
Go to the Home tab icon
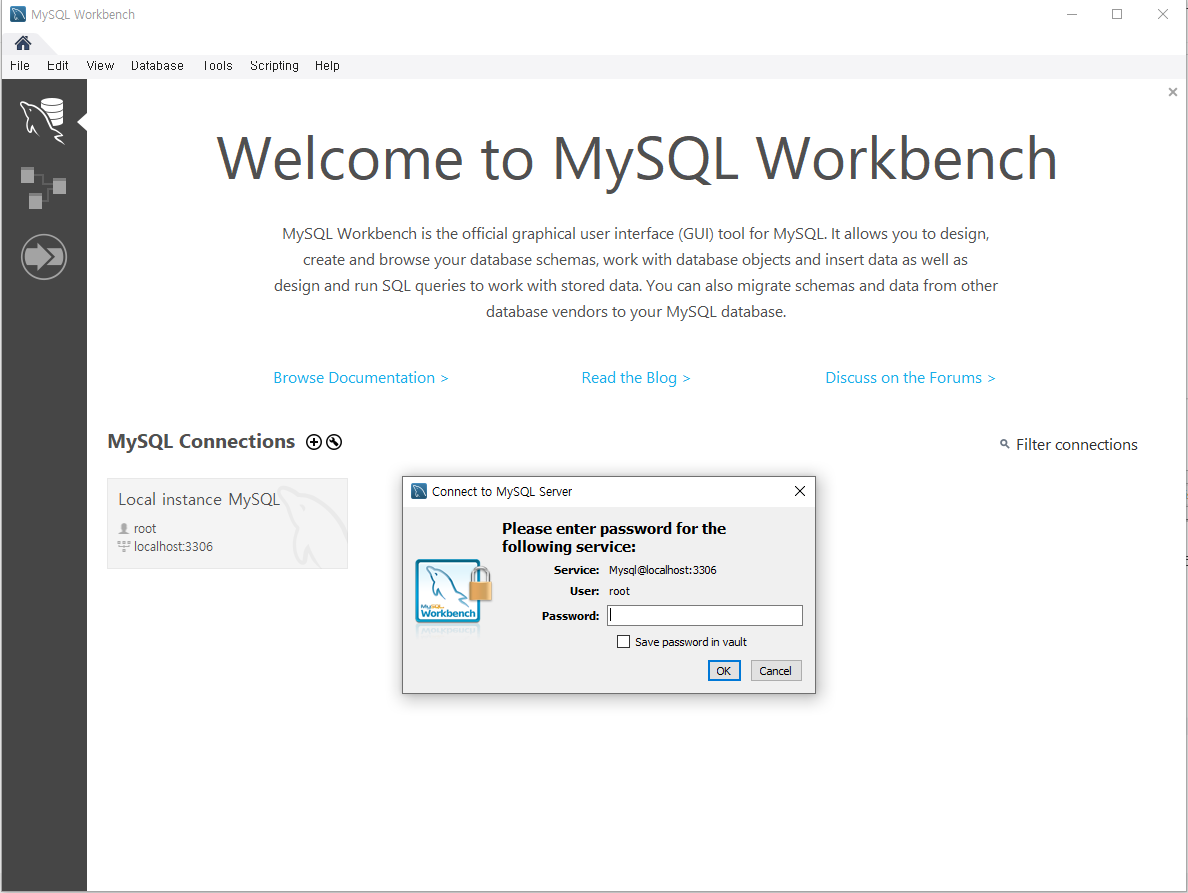(23, 43)
